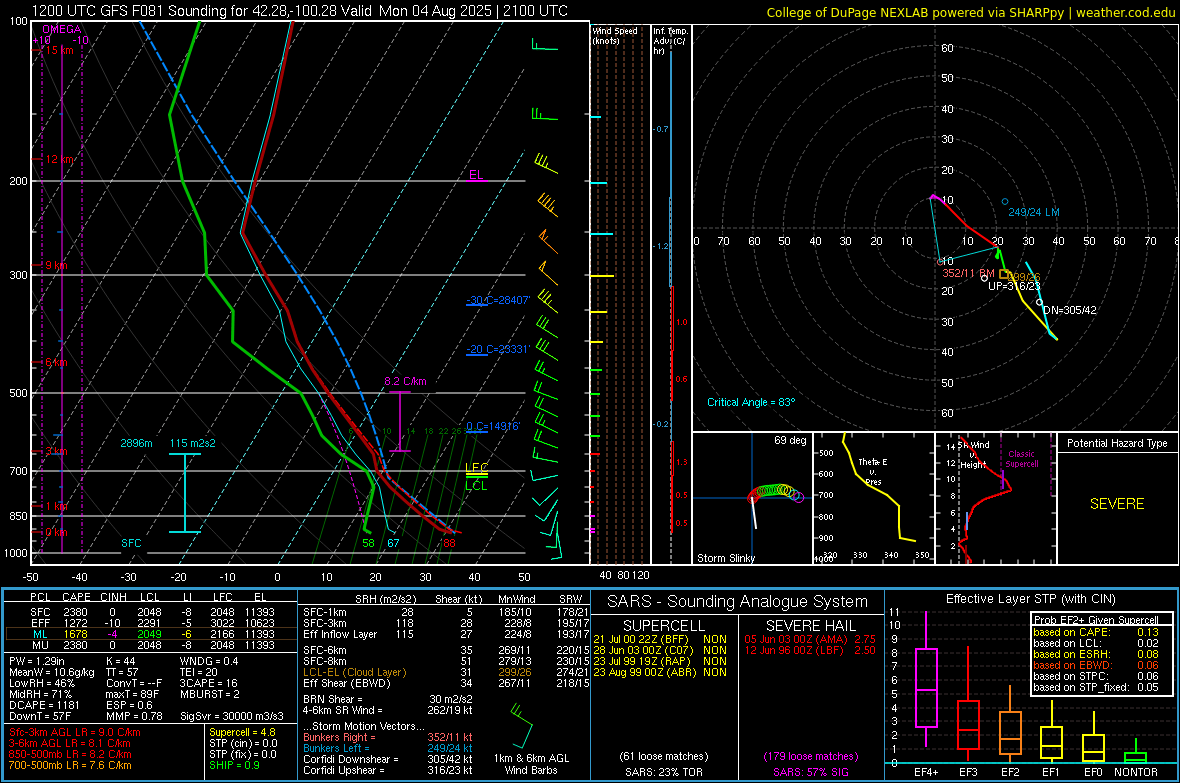The height and width of the screenshot is (783, 1180).
Task: Click the 352/11 RM hodograph label
Action: 968,273
